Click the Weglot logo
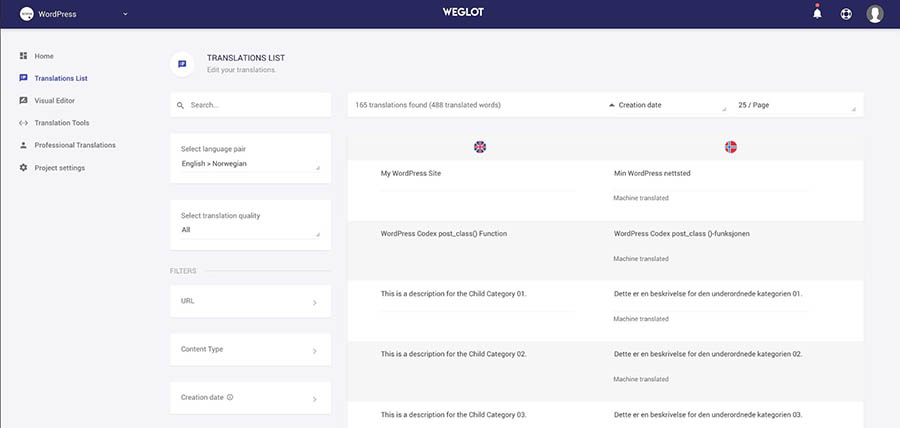 click(463, 12)
